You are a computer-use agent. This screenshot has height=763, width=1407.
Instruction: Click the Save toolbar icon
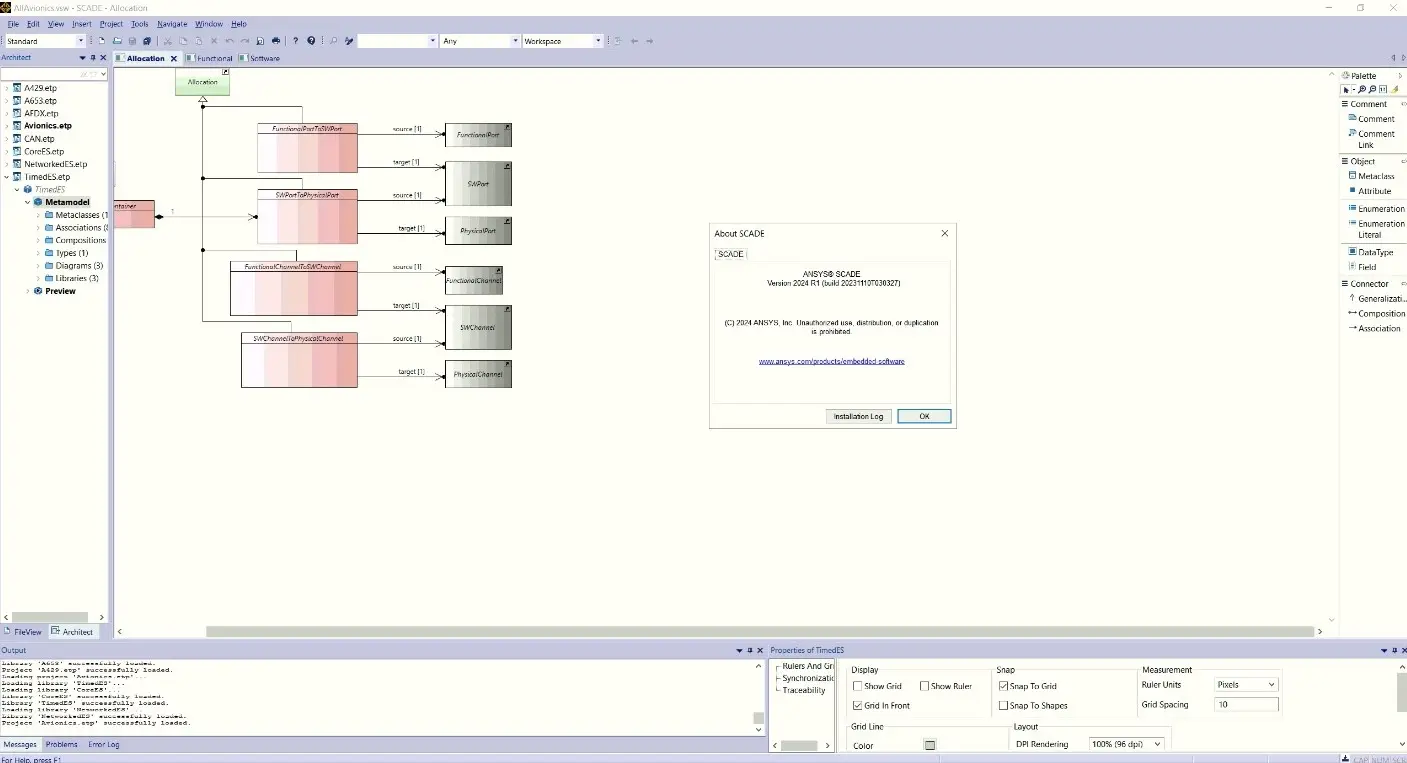132,41
